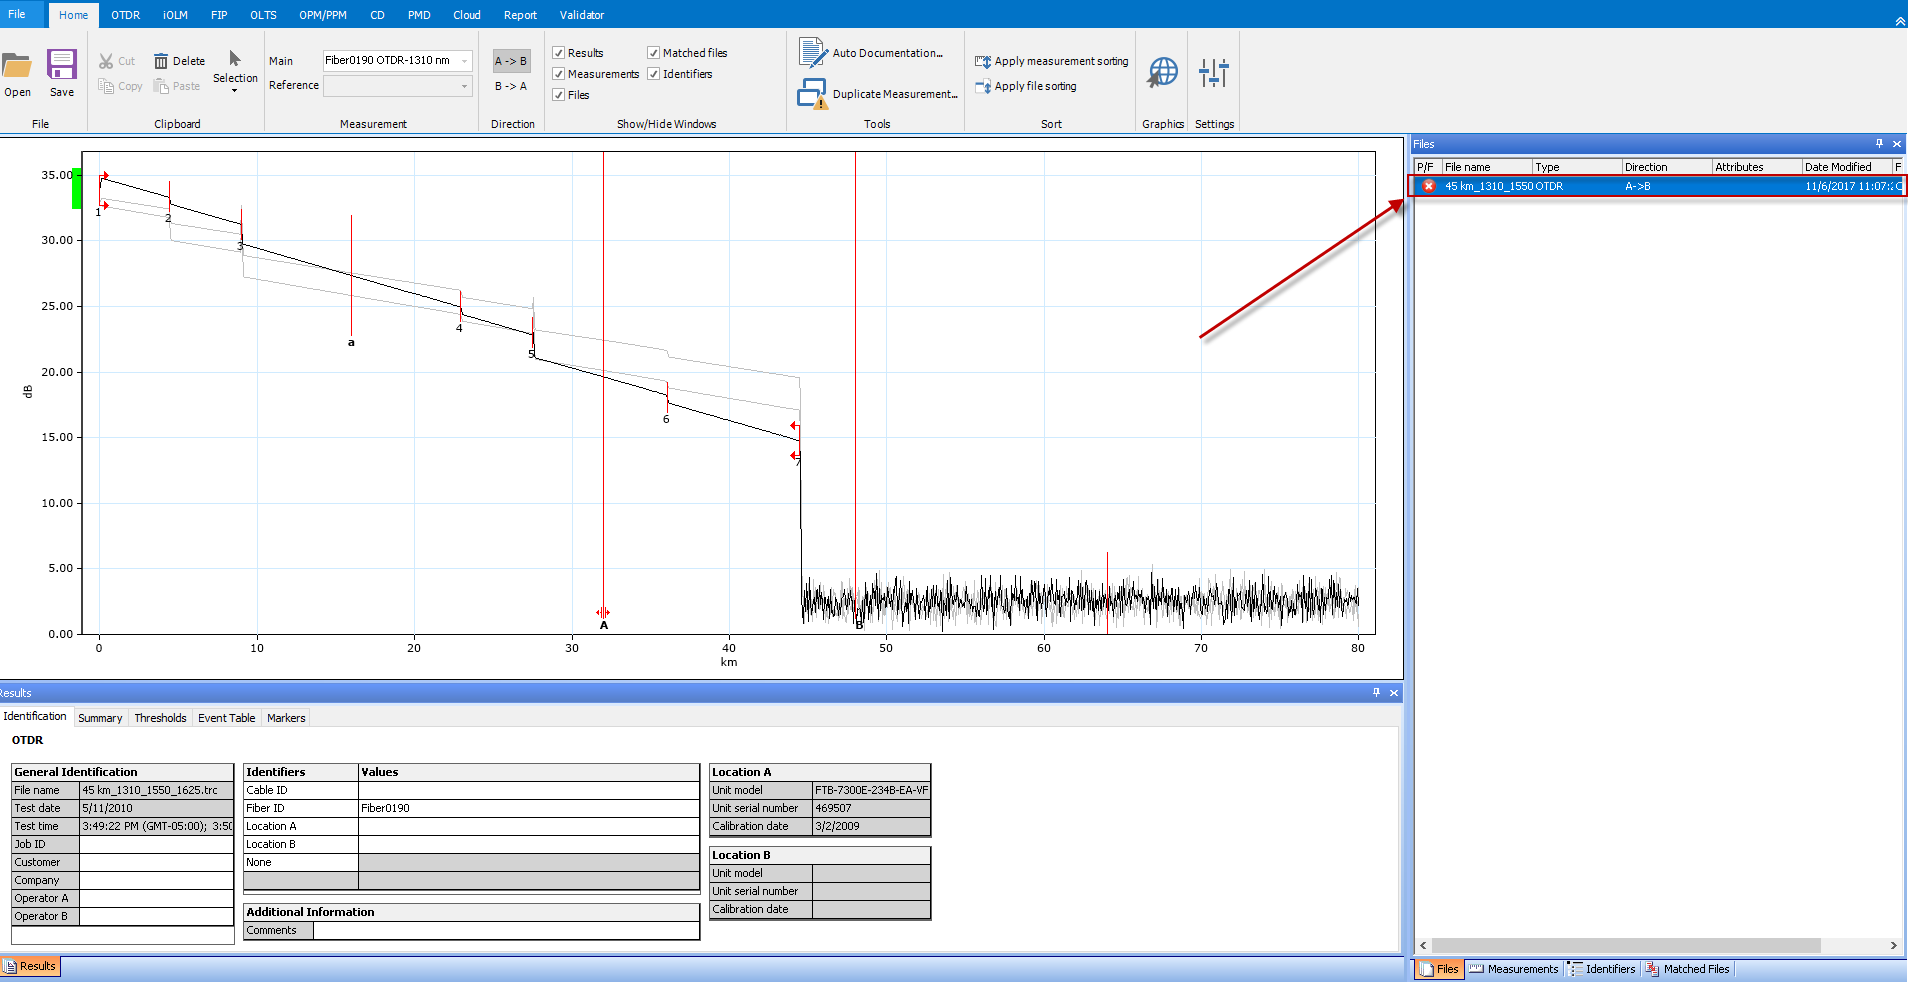
Task: Click the red fail icon in file row
Action: coord(1429,186)
